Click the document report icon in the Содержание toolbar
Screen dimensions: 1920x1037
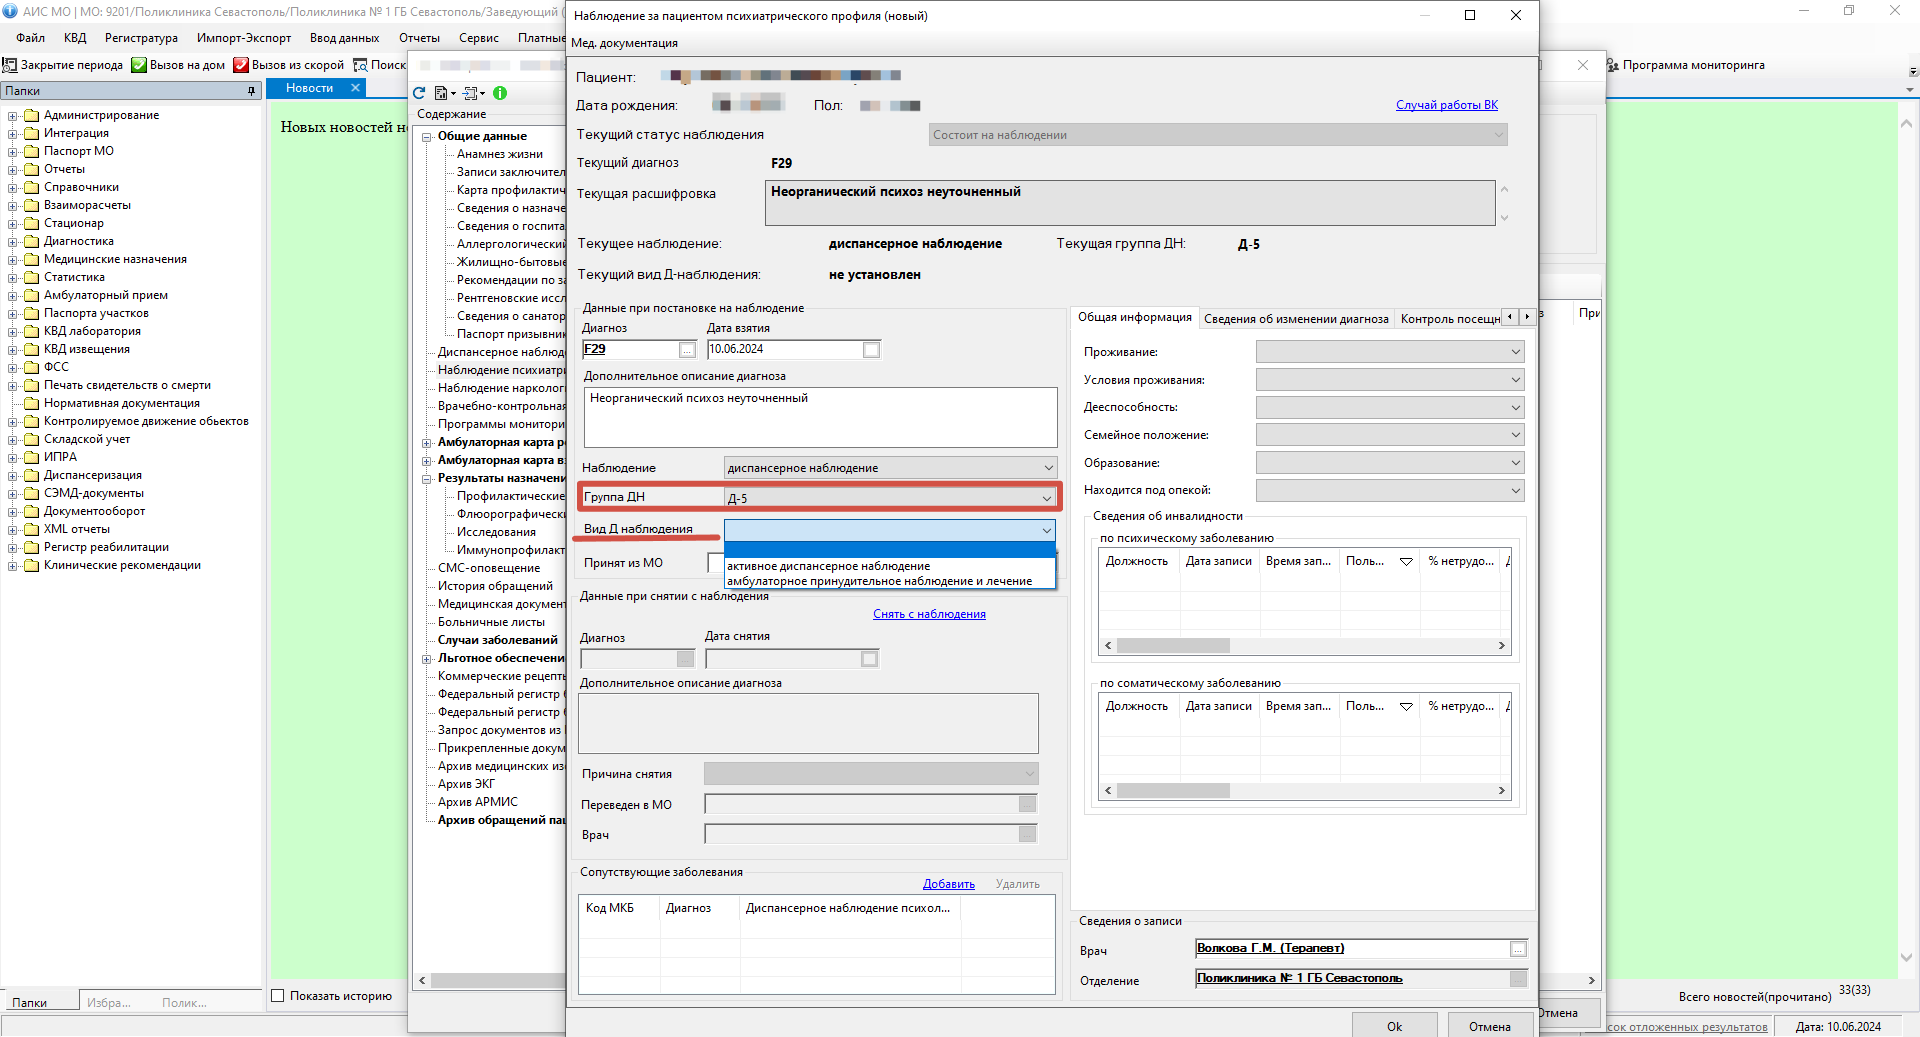click(440, 93)
